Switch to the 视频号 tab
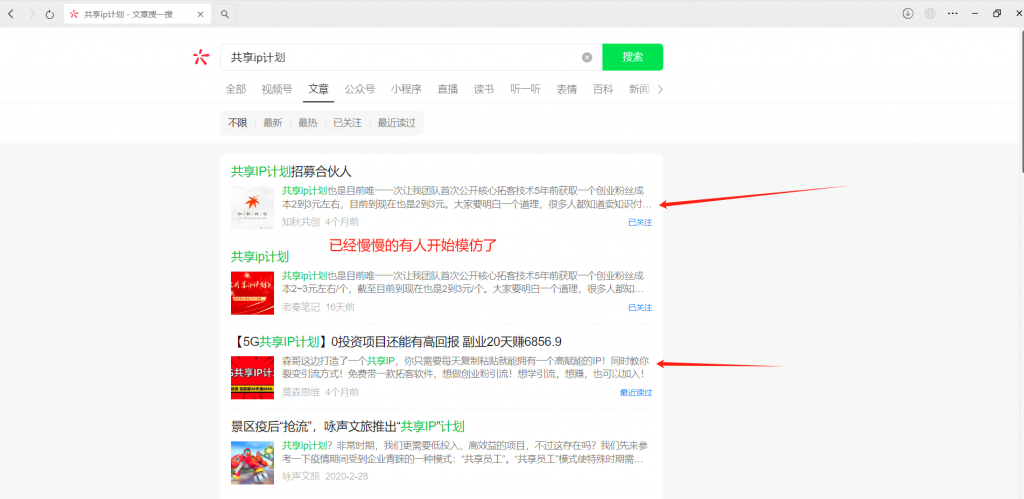This screenshot has width=1024, height=499. click(276, 89)
